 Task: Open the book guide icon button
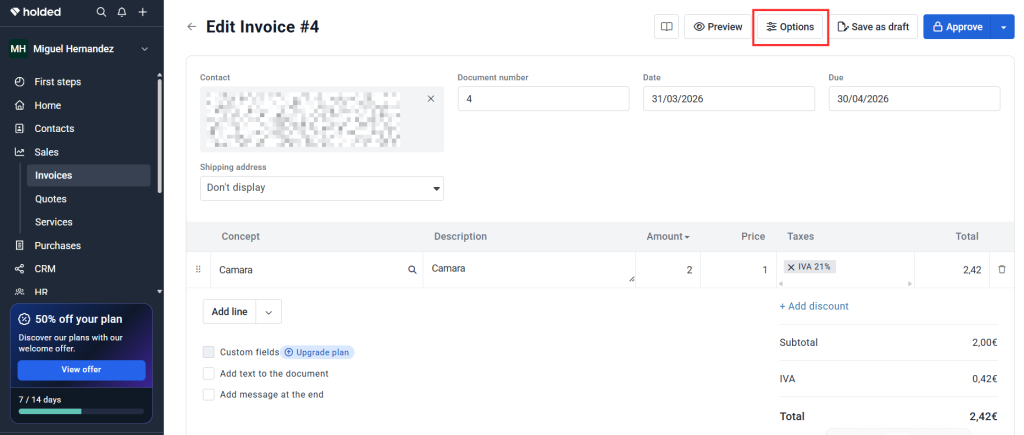(x=666, y=27)
